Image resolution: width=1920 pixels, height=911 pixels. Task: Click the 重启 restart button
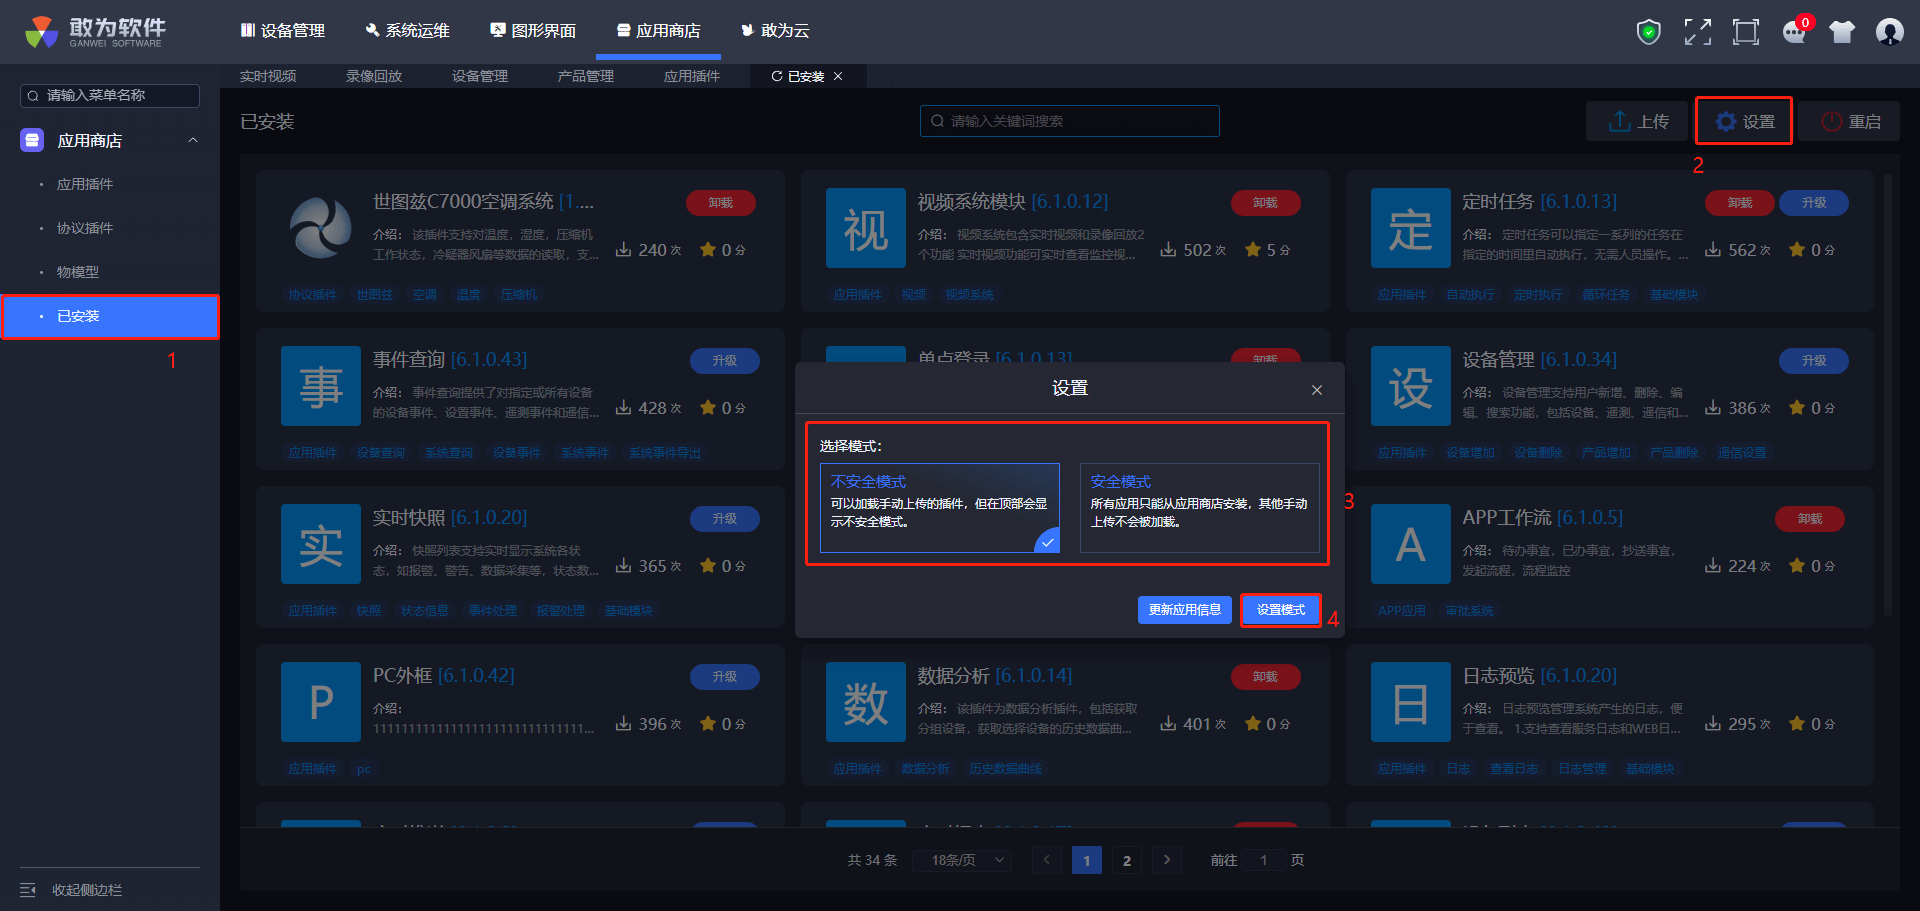coord(1850,121)
